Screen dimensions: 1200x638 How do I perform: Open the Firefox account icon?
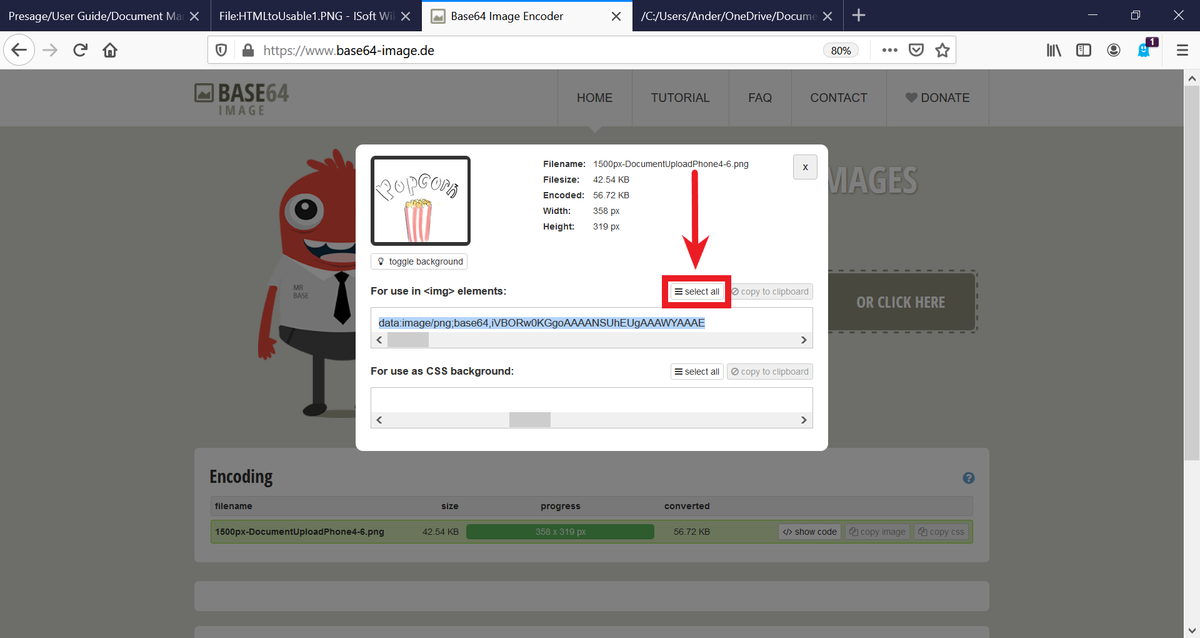point(1113,50)
